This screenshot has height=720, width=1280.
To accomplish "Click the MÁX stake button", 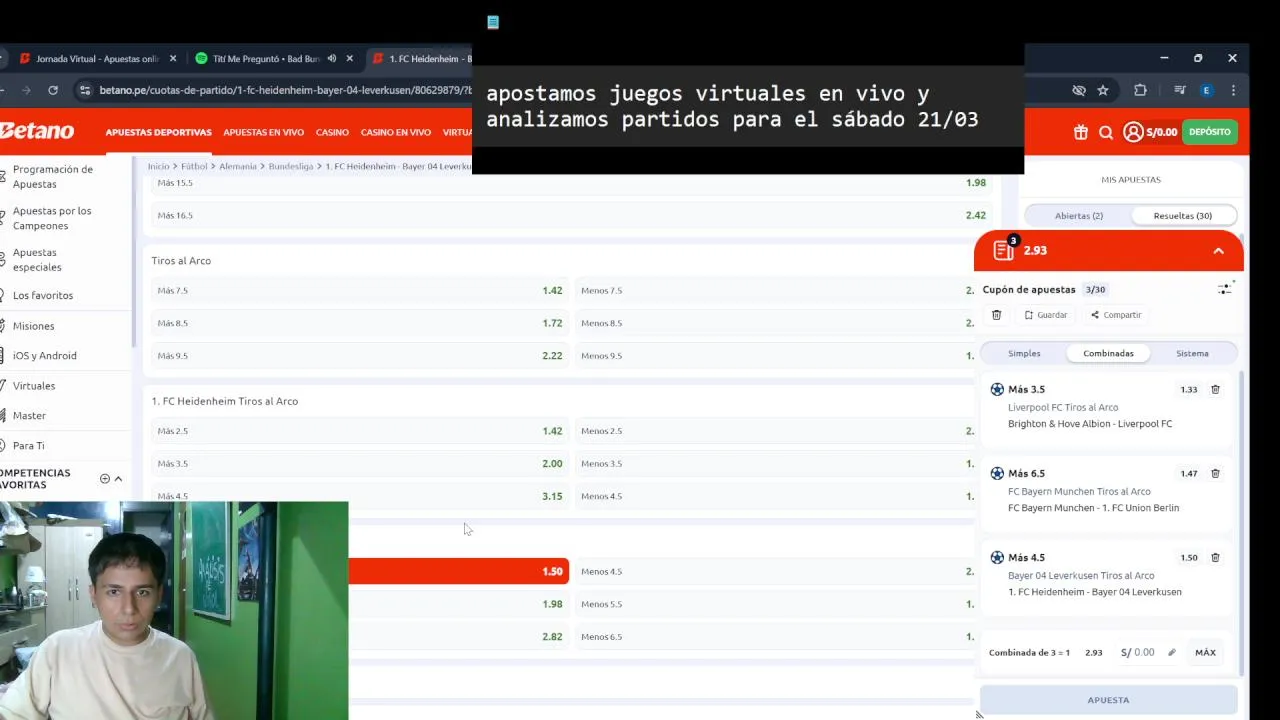I will click(x=1205, y=653).
